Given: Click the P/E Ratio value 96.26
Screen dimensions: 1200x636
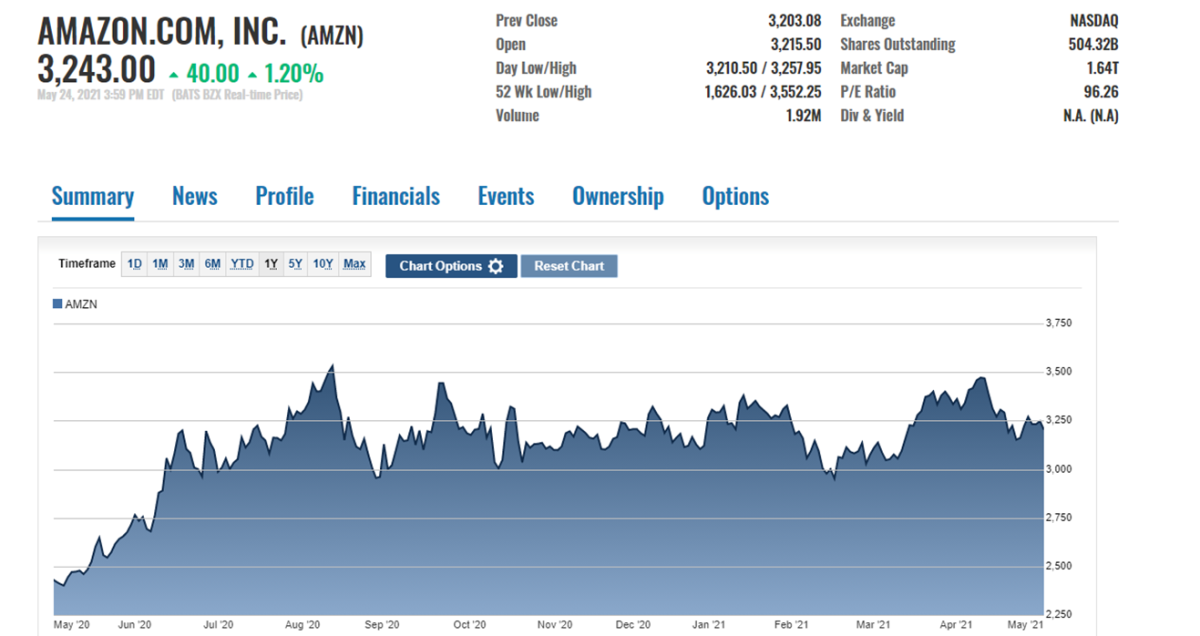Looking at the screenshot, I should click(x=1100, y=92).
